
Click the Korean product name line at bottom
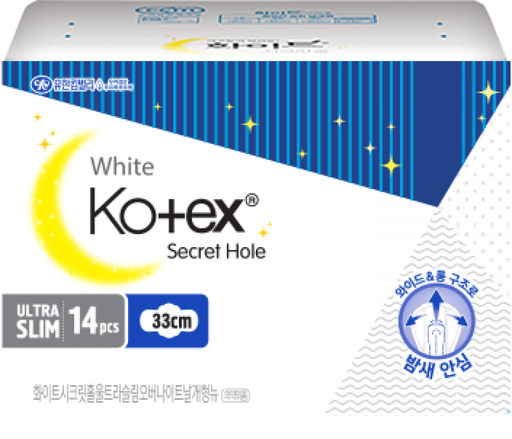[125, 394]
